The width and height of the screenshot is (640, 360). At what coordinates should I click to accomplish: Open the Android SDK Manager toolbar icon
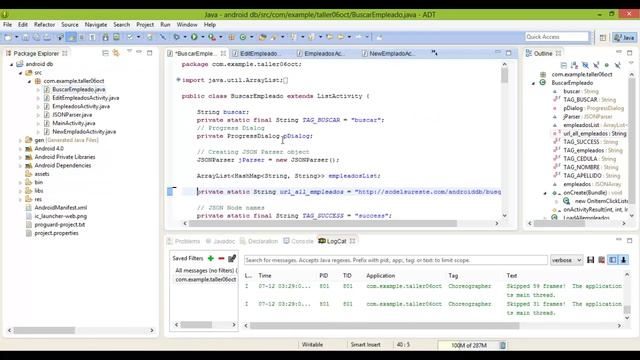[105, 37]
